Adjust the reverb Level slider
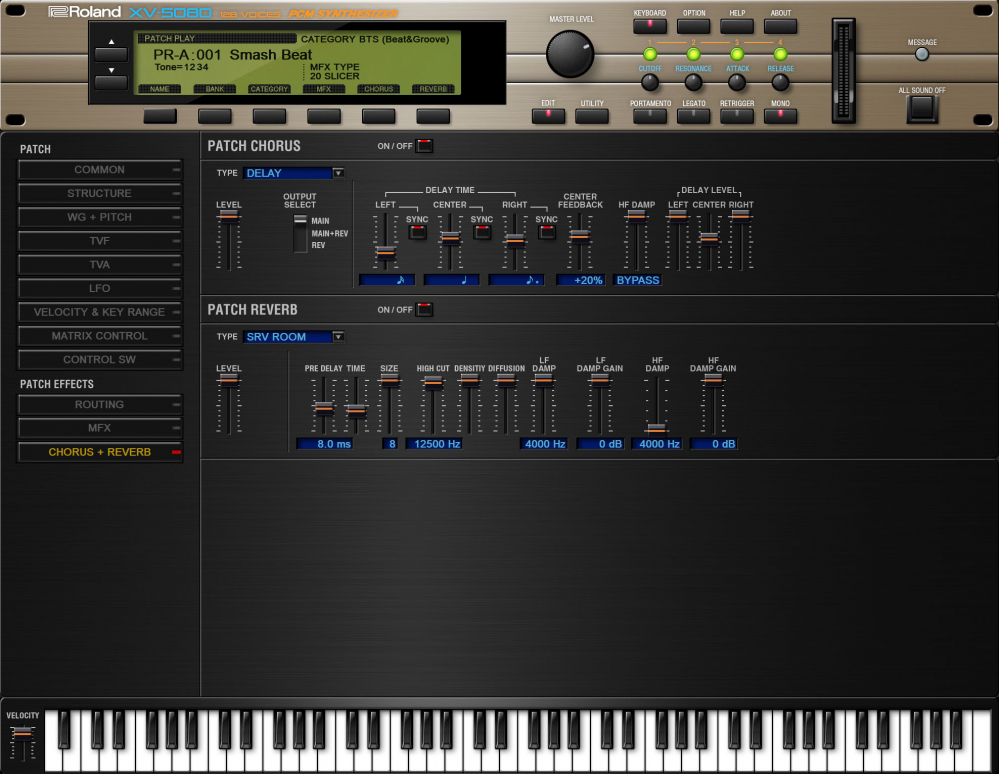This screenshot has width=999, height=774. click(x=228, y=380)
